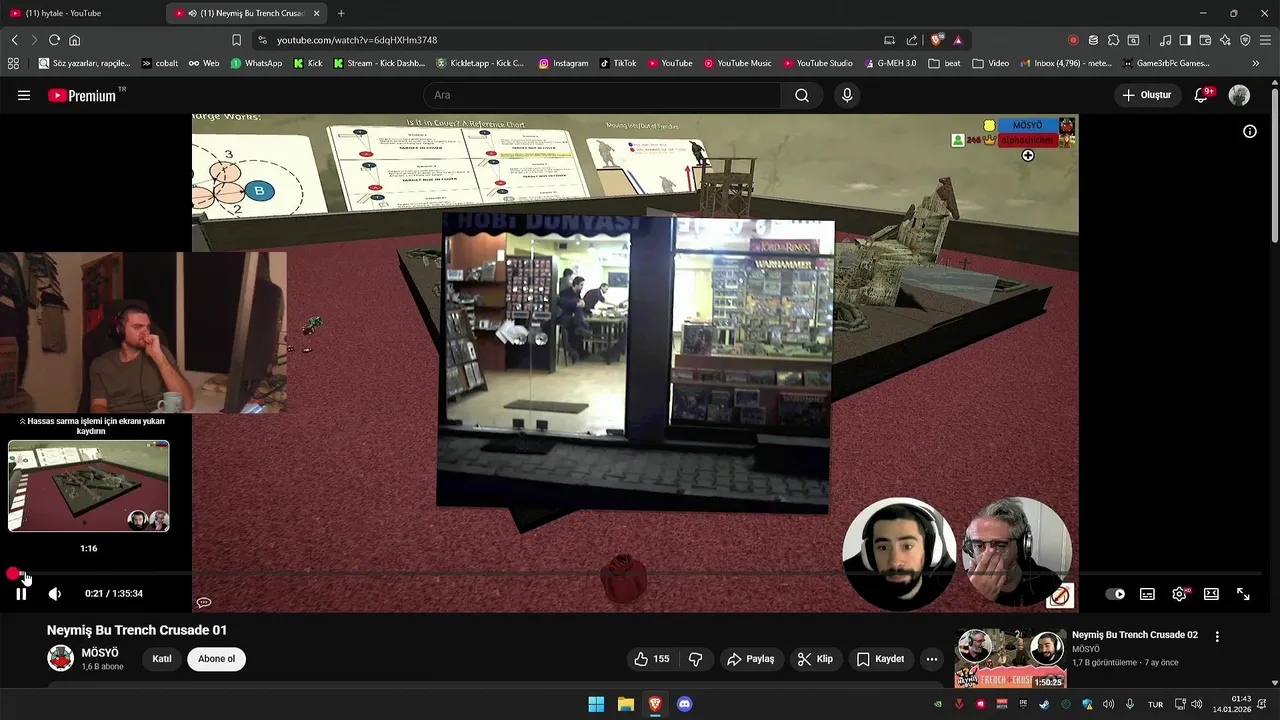This screenshot has height=720, width=1280.
Task: Open a new browser tab
Action: 341,13
